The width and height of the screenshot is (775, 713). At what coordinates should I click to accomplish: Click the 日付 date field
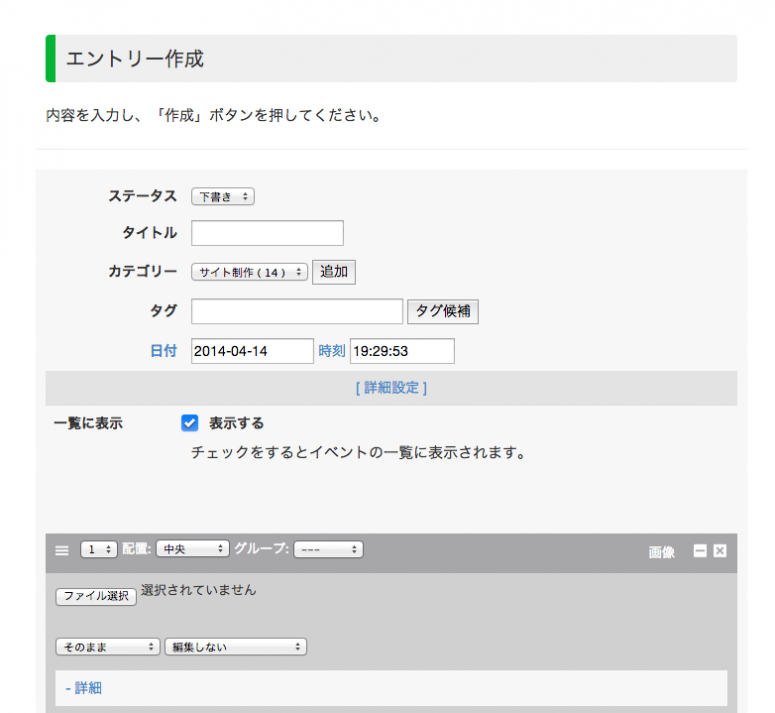tap(252, 351)
